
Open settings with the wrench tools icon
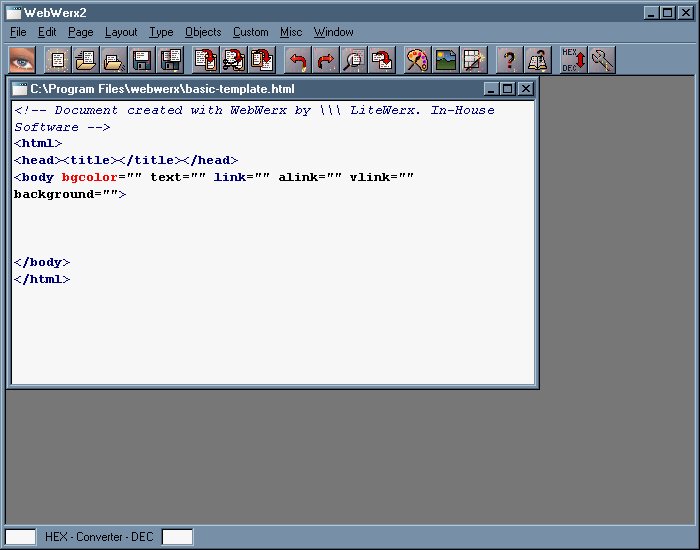[602, 59]
